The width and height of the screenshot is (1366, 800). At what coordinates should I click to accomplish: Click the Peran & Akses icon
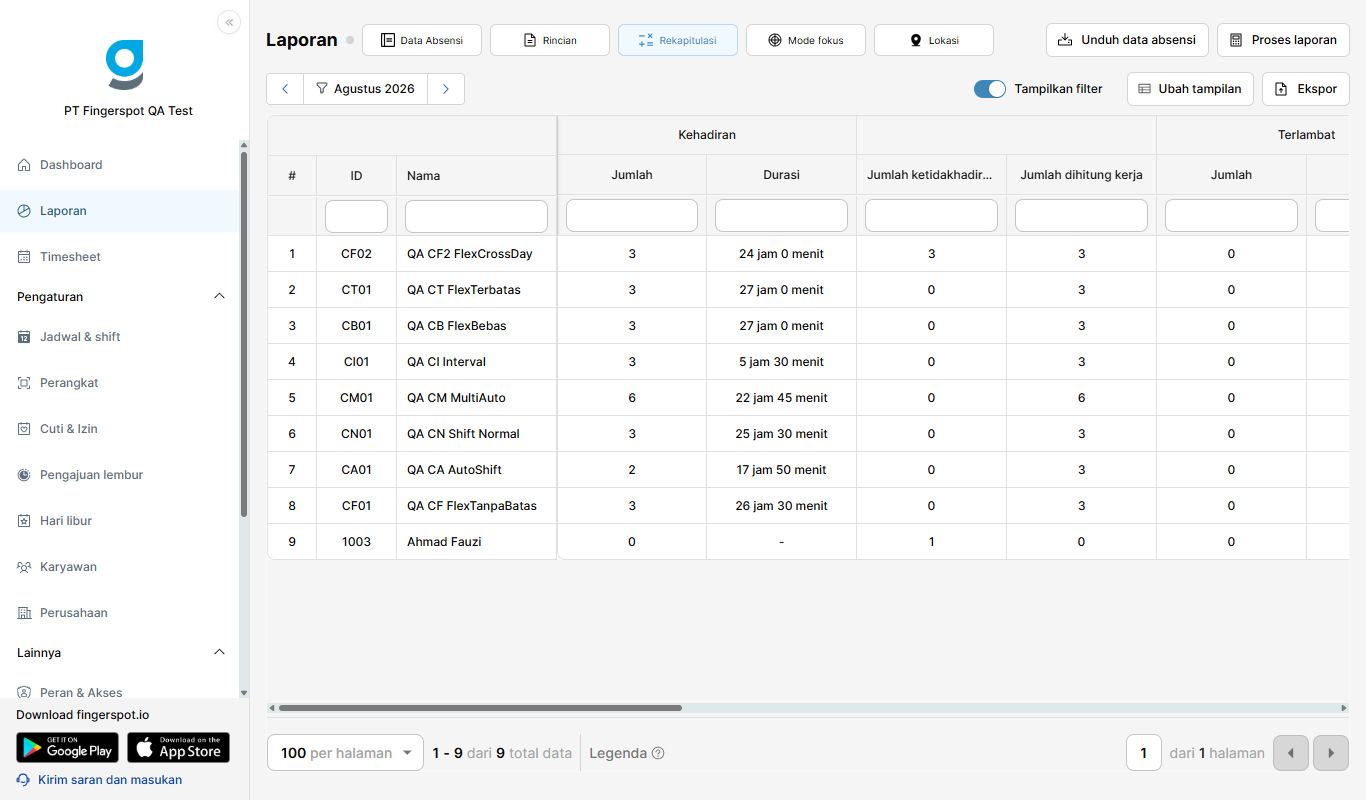(x=25, y=692)
